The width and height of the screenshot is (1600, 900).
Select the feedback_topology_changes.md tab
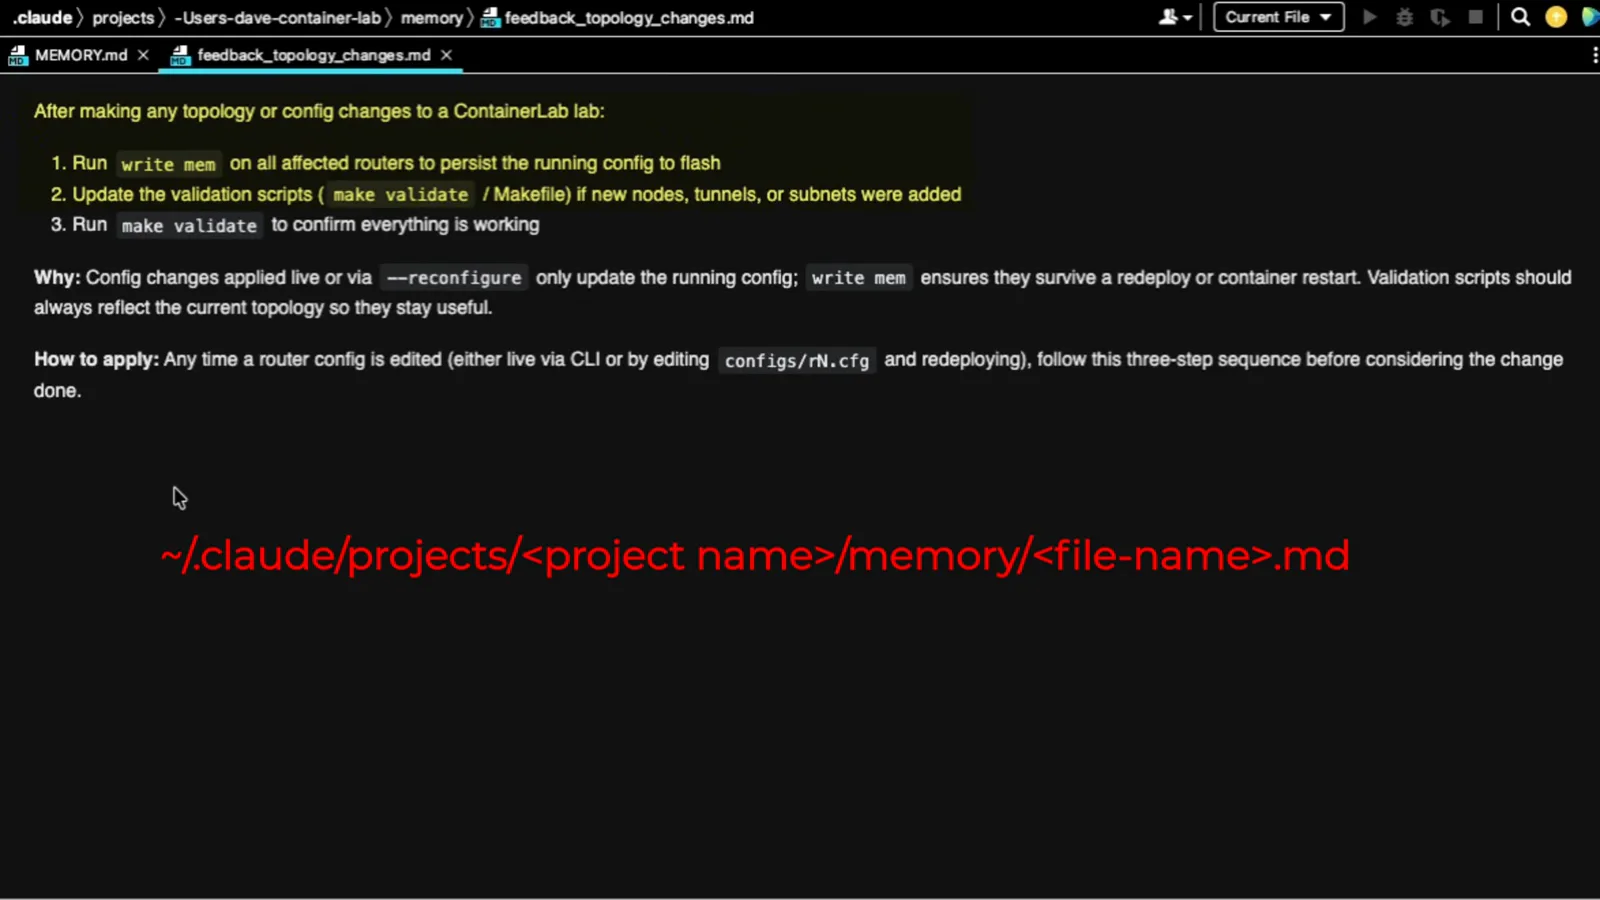click(313, 55)
